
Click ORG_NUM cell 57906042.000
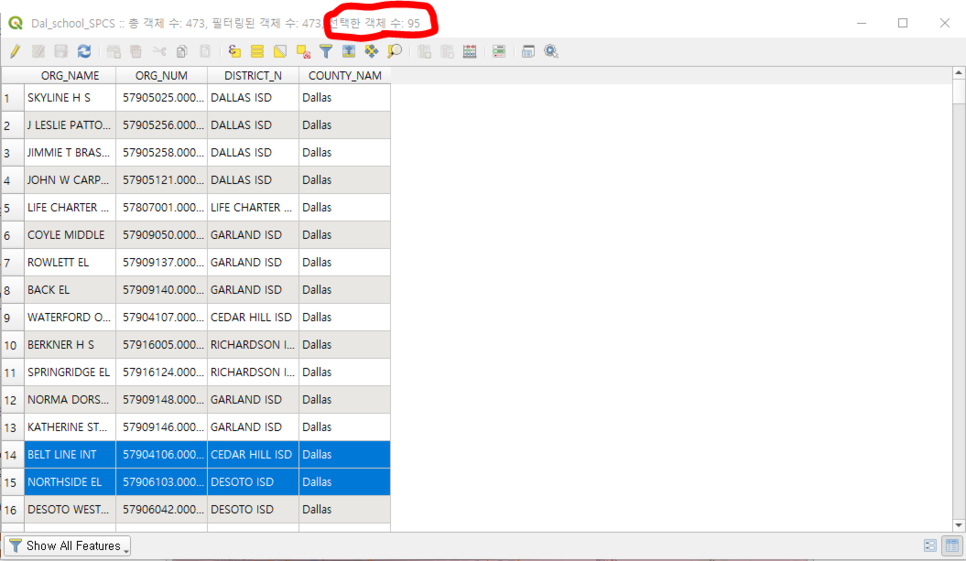pos(161,510)
